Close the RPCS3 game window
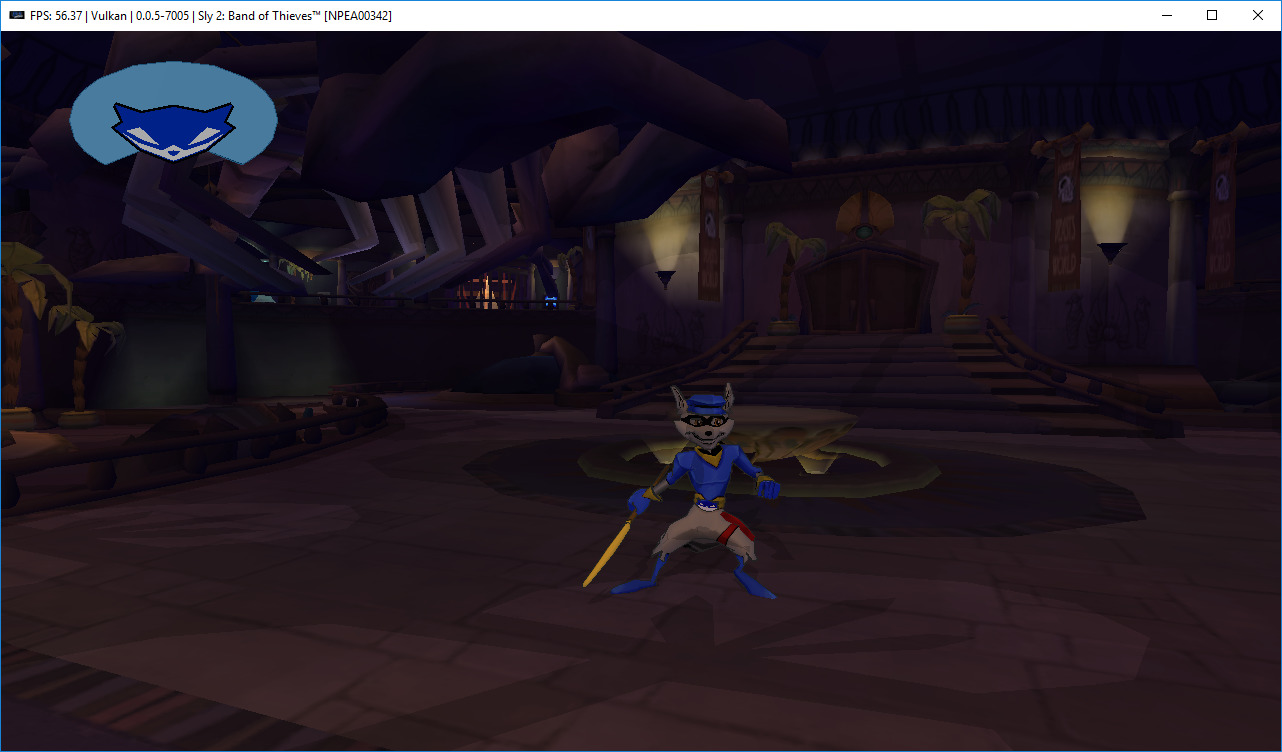Image resolution: width=1282 pixels, height=752 pixels. click(1258, 15)
